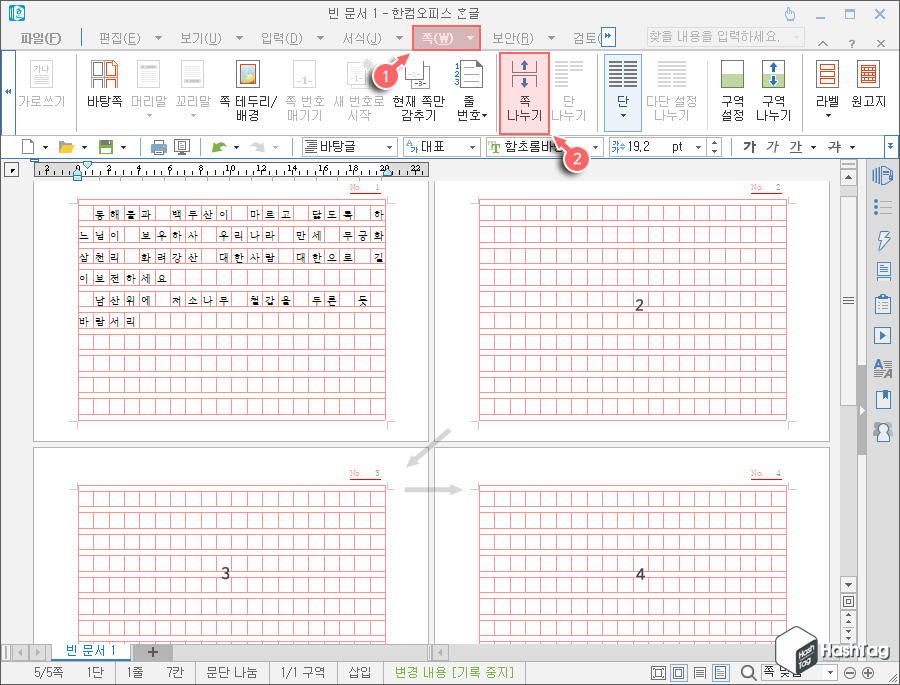
Task: Toggle page outline view button in status bar
Action: [x=679, y=673]
